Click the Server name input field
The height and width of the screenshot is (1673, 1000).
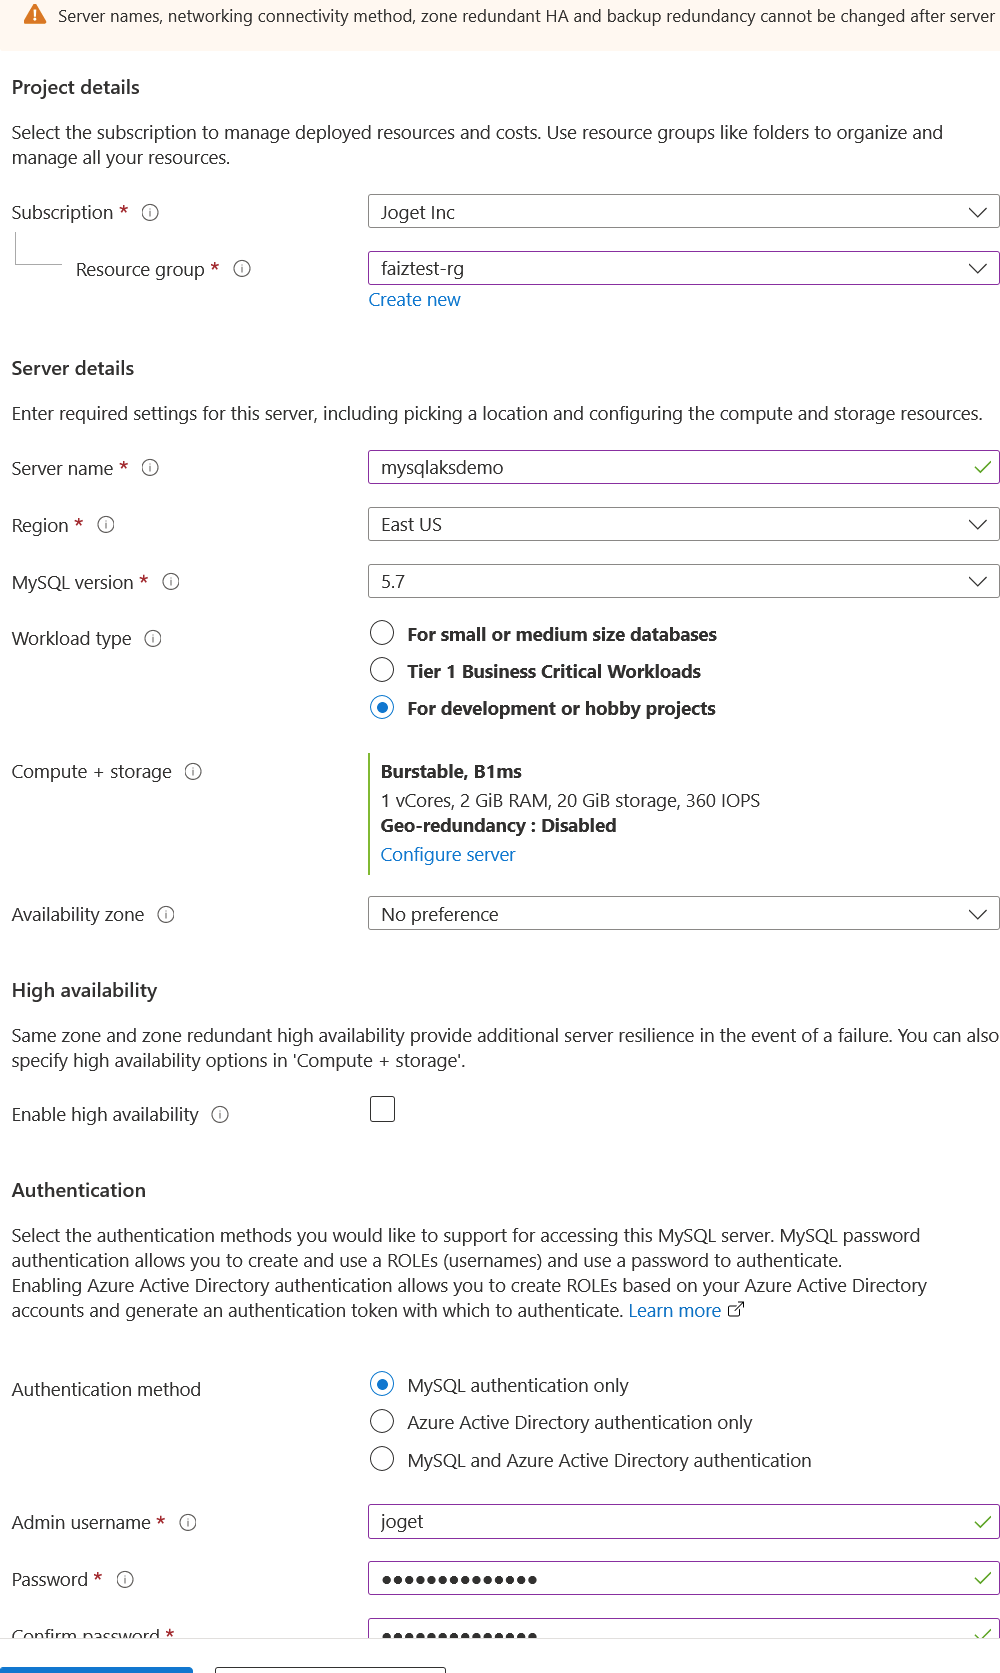[670, 468]
